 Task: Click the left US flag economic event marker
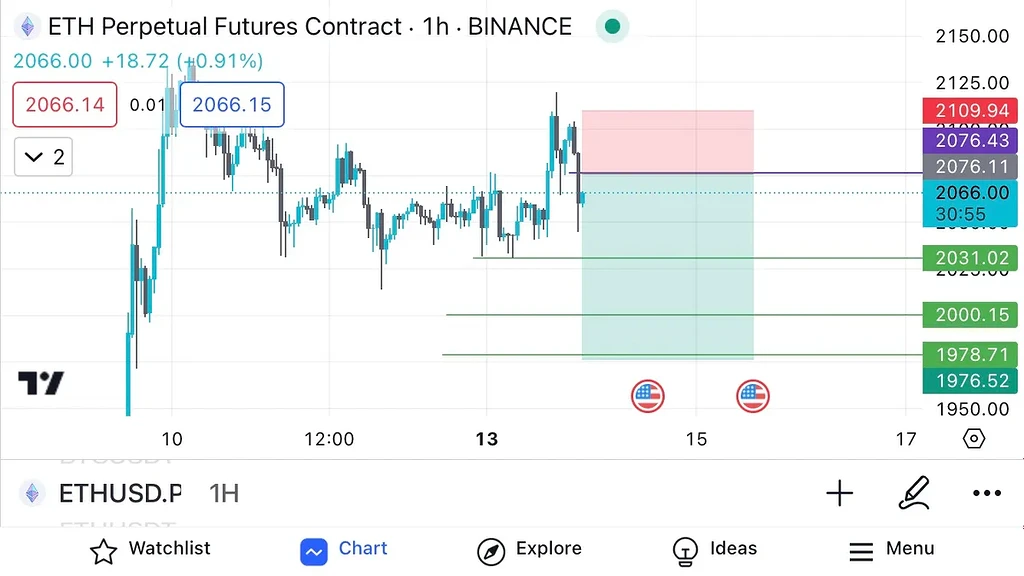(x=647, y=396)
